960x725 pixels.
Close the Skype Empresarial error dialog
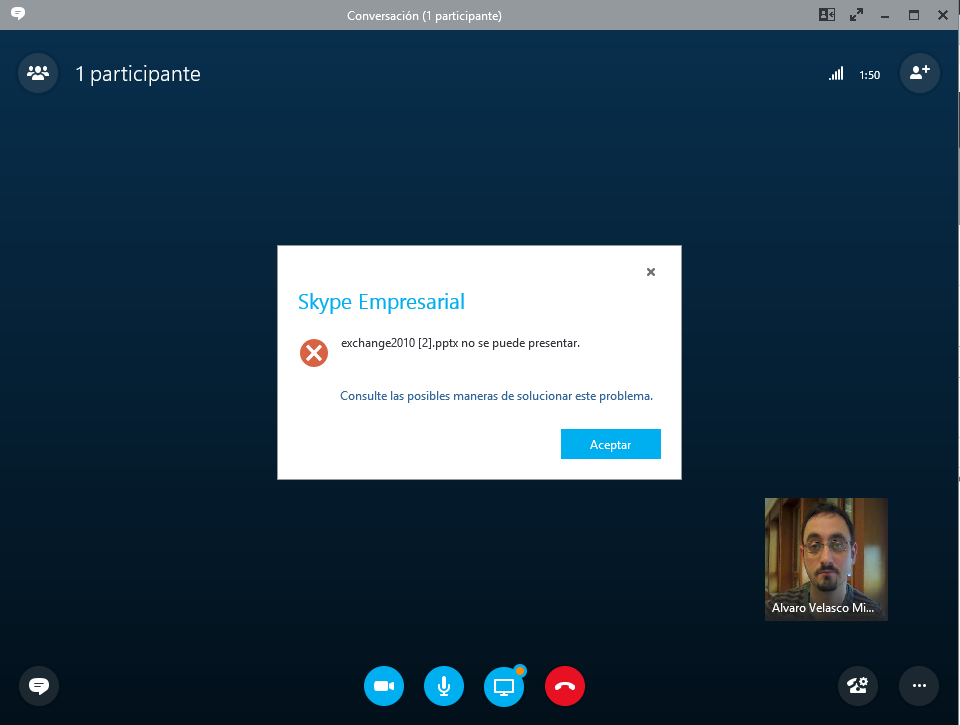651,272
